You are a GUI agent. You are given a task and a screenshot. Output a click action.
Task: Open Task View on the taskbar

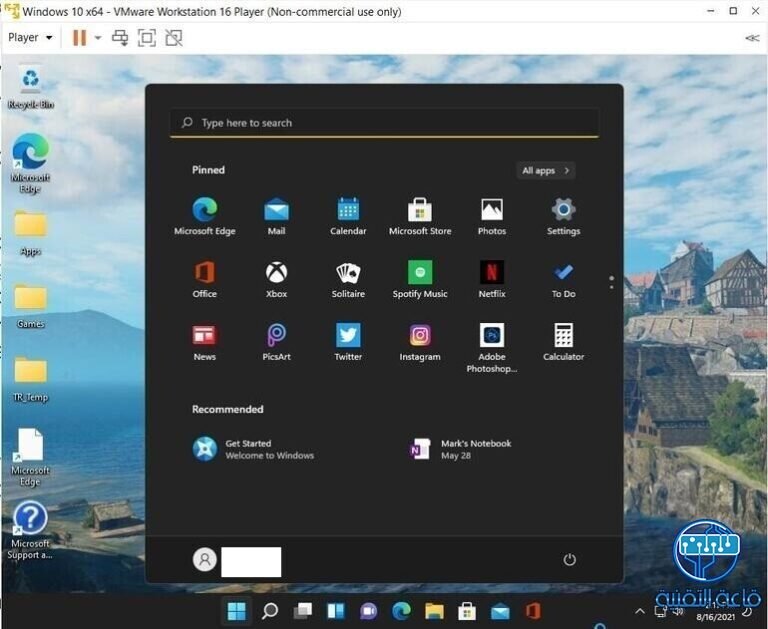click(303, 611)
